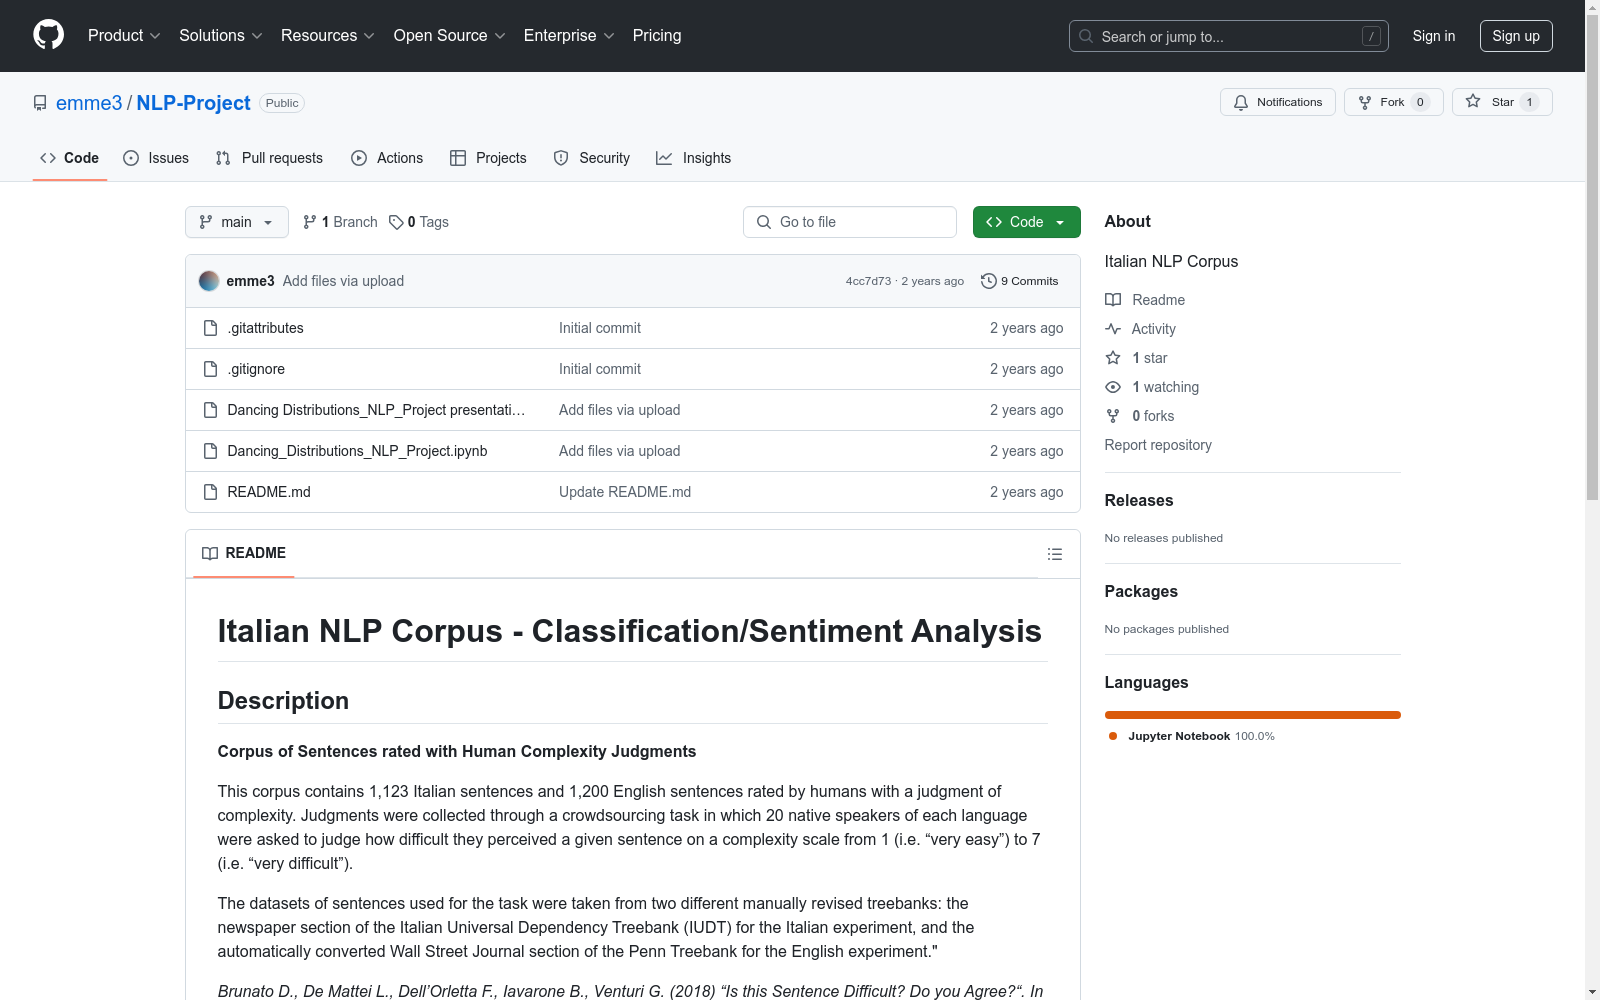Click the Sign up button
This screenshot has width=1600, height=1000.
(x=1516, y=36)
